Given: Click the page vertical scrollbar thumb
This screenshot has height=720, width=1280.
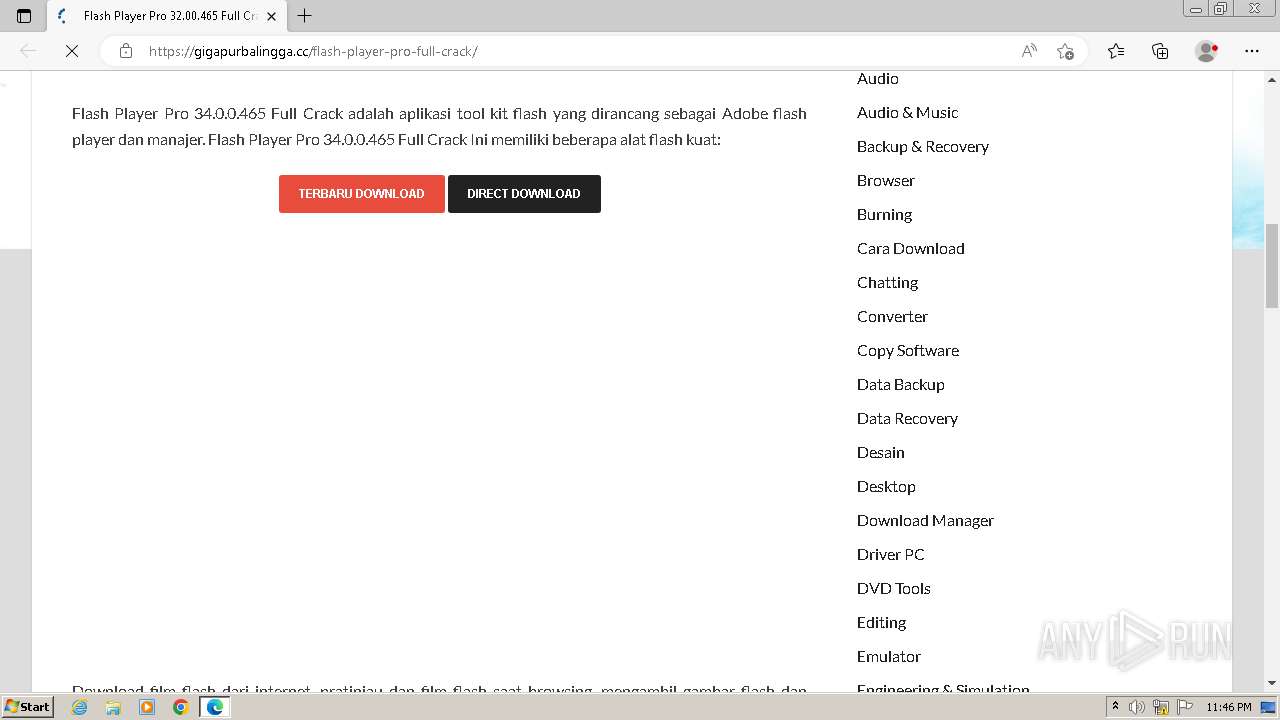Looking at the screenshot, I should tap(1272, 266).
